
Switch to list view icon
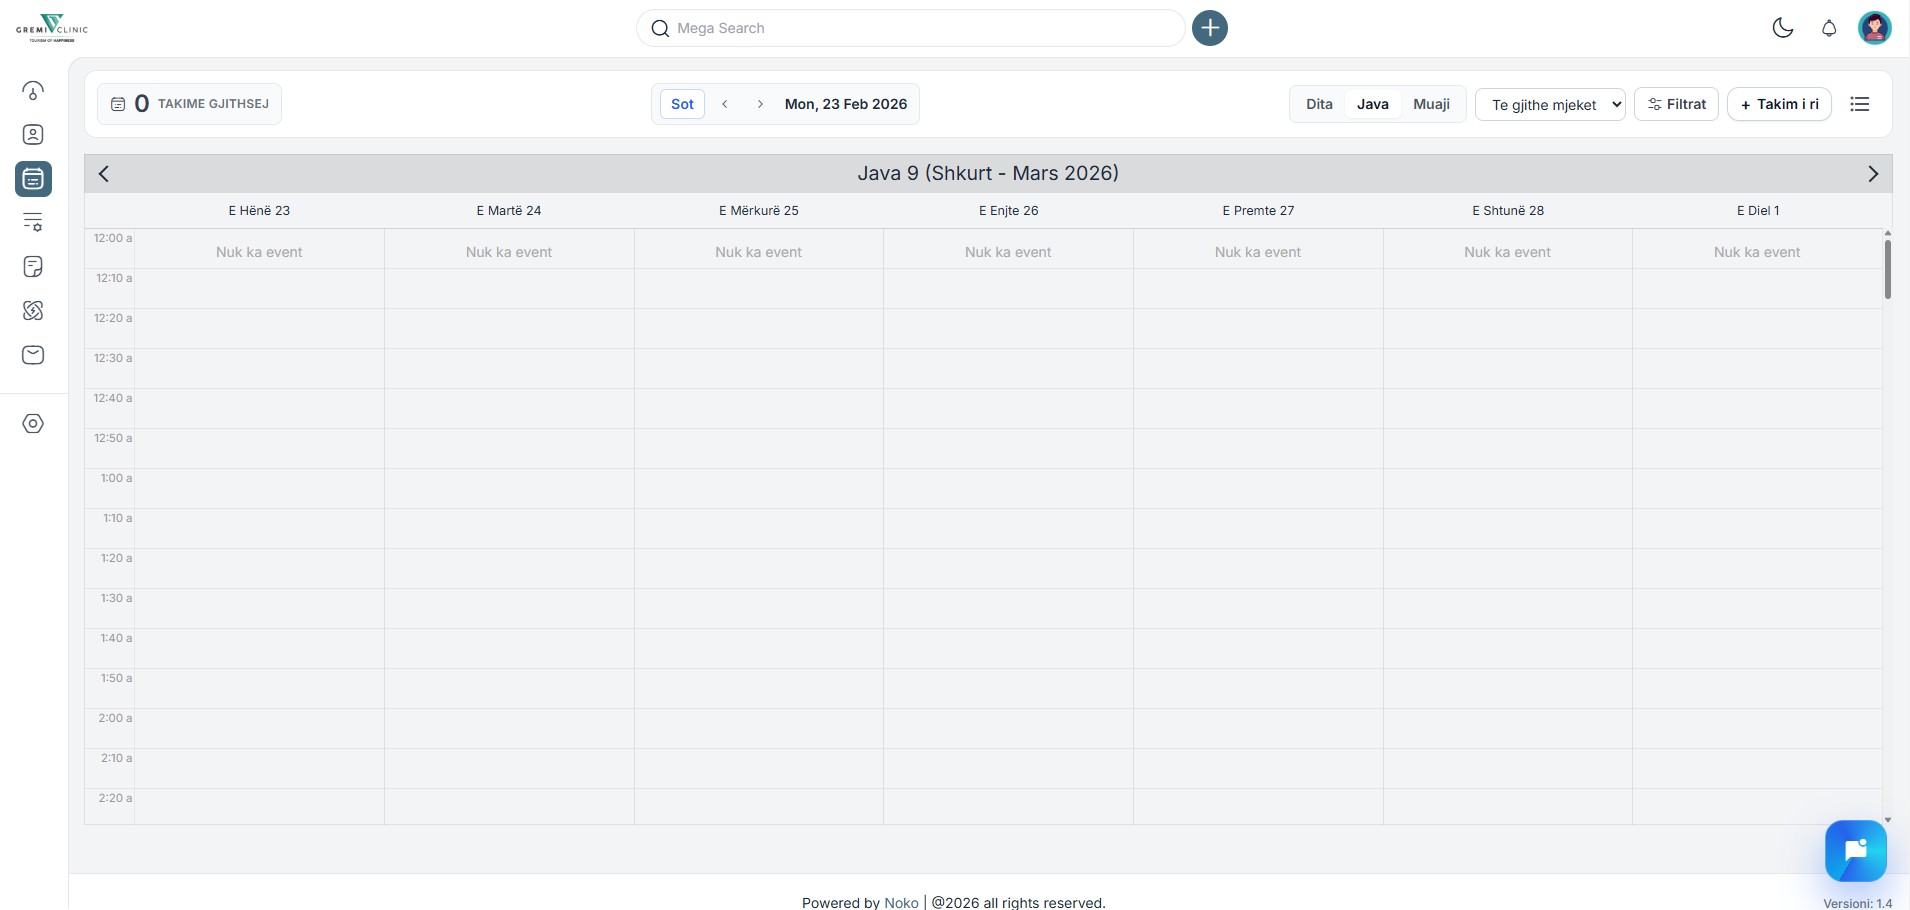[1860, 104]
